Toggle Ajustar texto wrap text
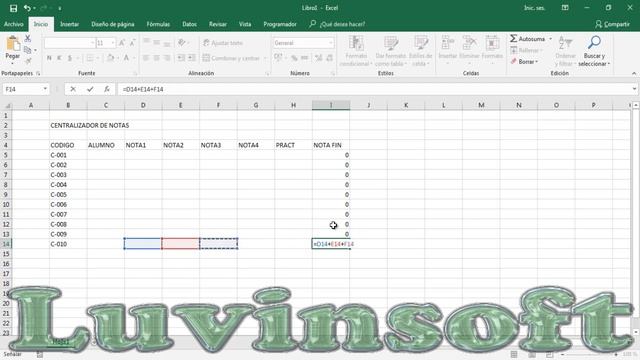This screenshot has width=640, height=360. (223, 43)
